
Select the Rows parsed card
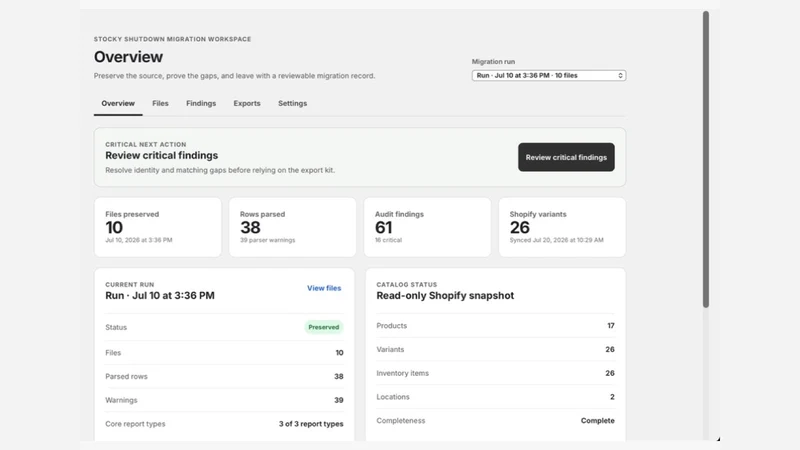click(292, 227)
